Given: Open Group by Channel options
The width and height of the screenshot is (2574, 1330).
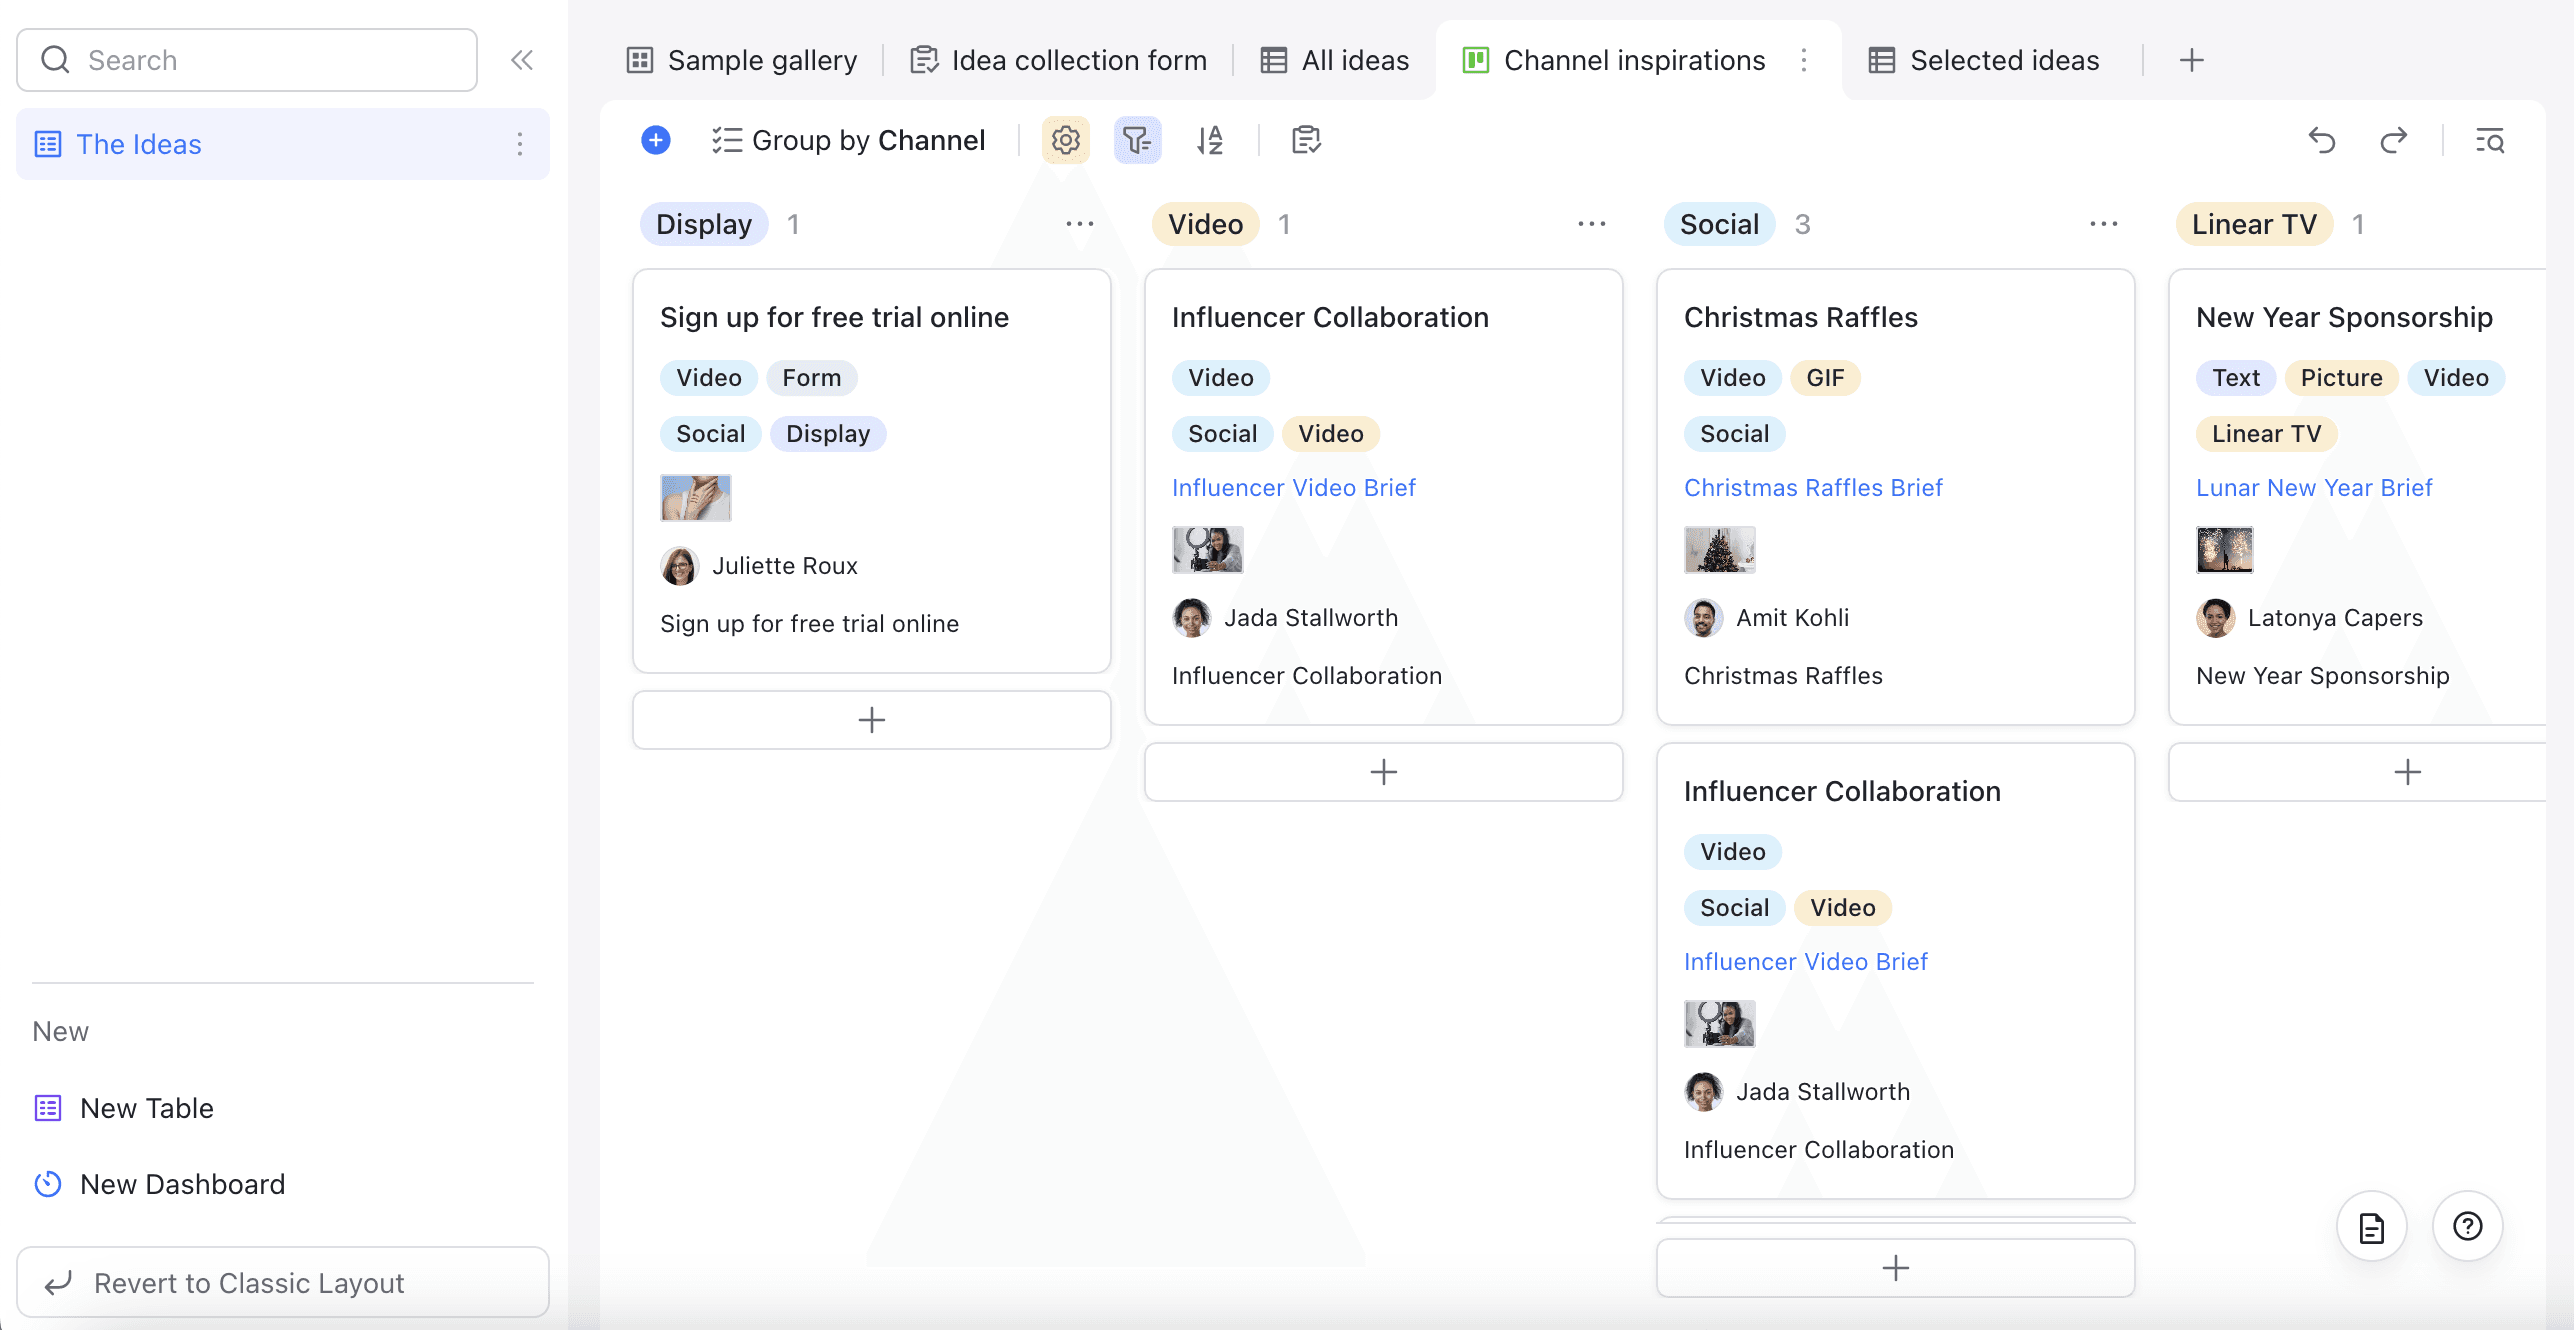Looking at the screenshot, I should [848, 140].
